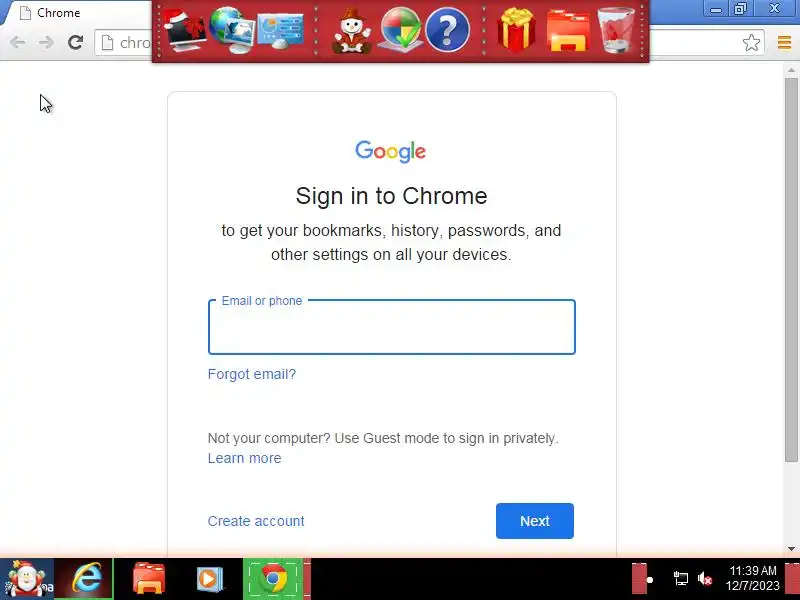Image resolution: width=800 pixels, height=600 pixels.
Task: Click the snowman icon in the dock
Action: point(352,31)
